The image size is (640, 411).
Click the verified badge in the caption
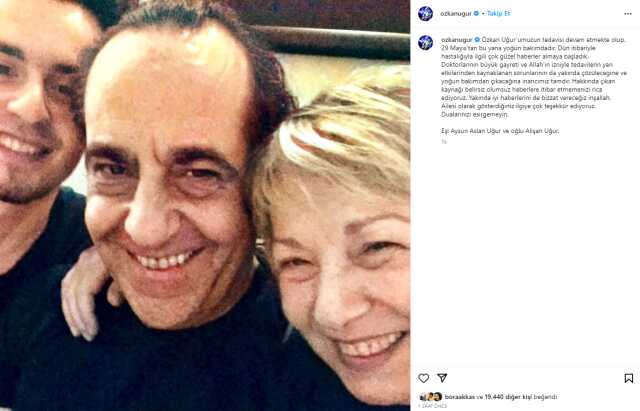coord(477,40)
